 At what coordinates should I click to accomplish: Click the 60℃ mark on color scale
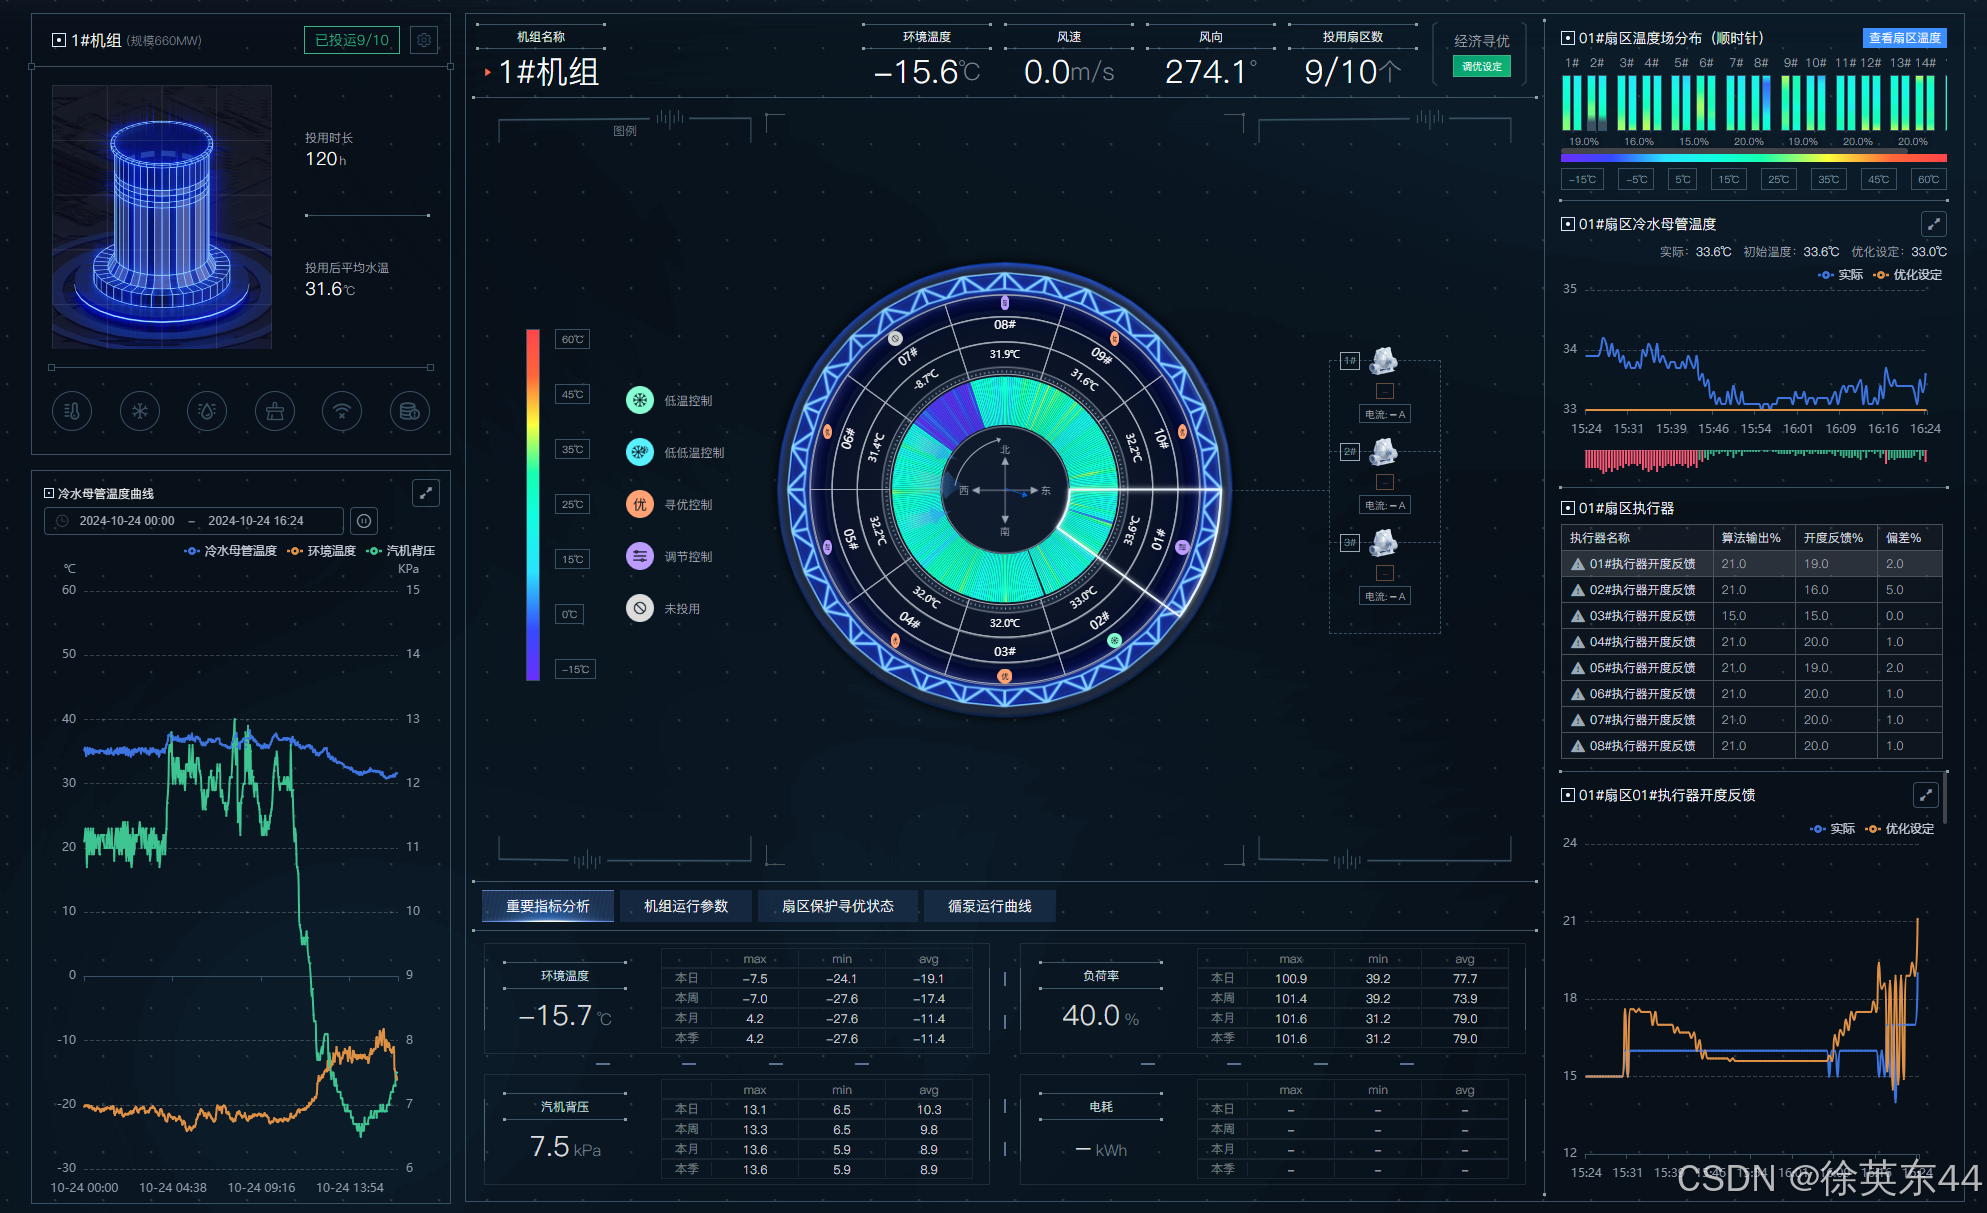[x=572, y=340]
